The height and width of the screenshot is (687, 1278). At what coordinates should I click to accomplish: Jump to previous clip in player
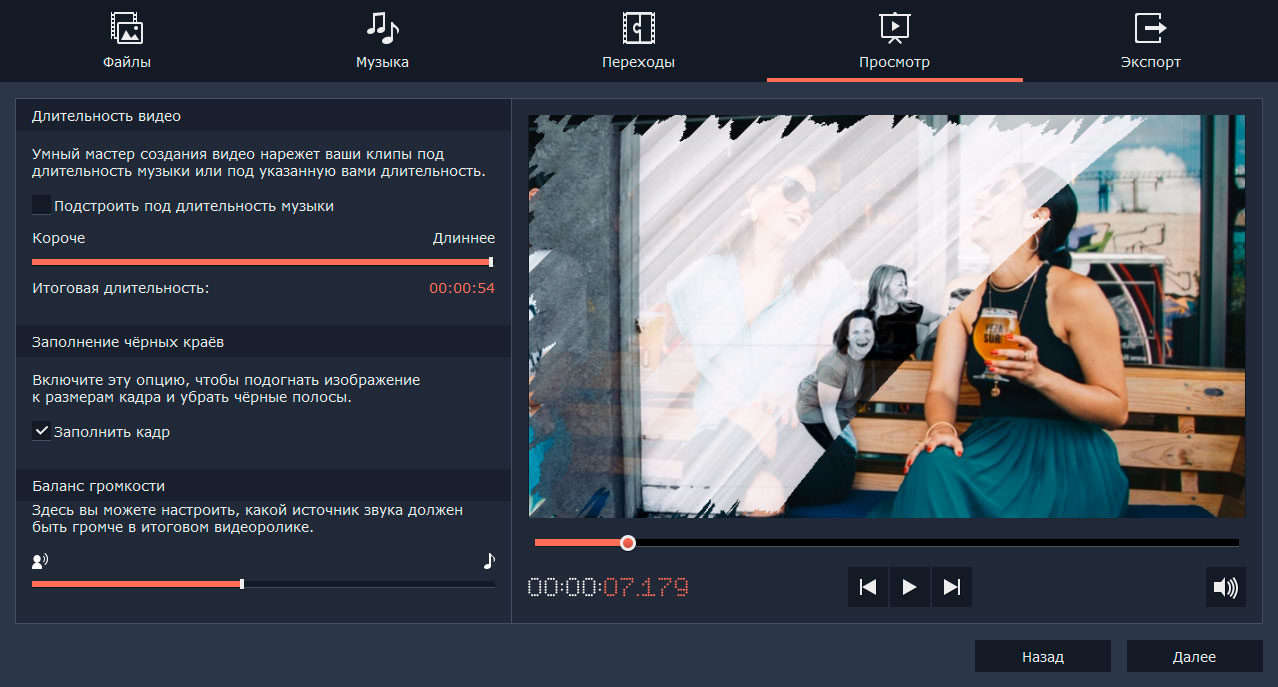[x=868, y=587]
